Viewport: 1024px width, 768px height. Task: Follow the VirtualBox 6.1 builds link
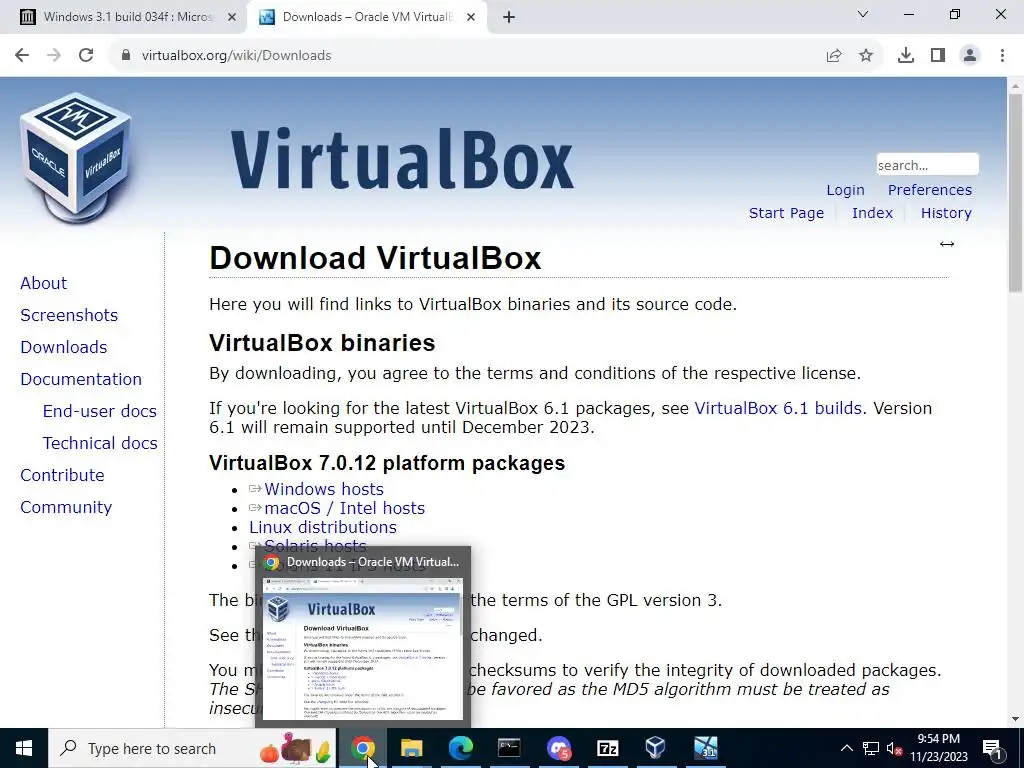(x=778, y=408)
